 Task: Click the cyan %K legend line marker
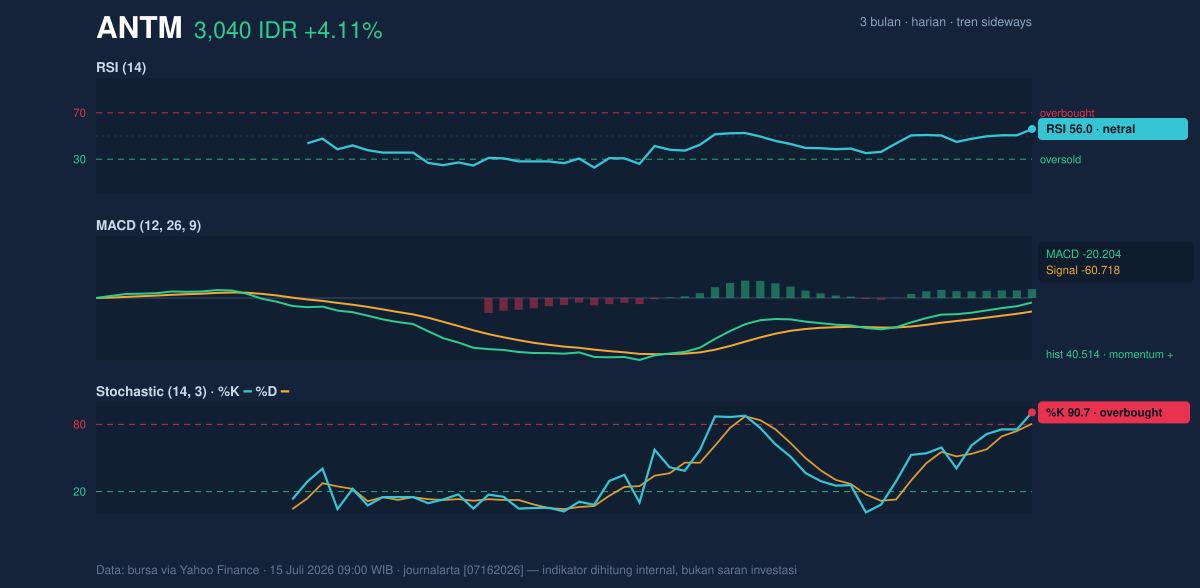pos(247,392)
